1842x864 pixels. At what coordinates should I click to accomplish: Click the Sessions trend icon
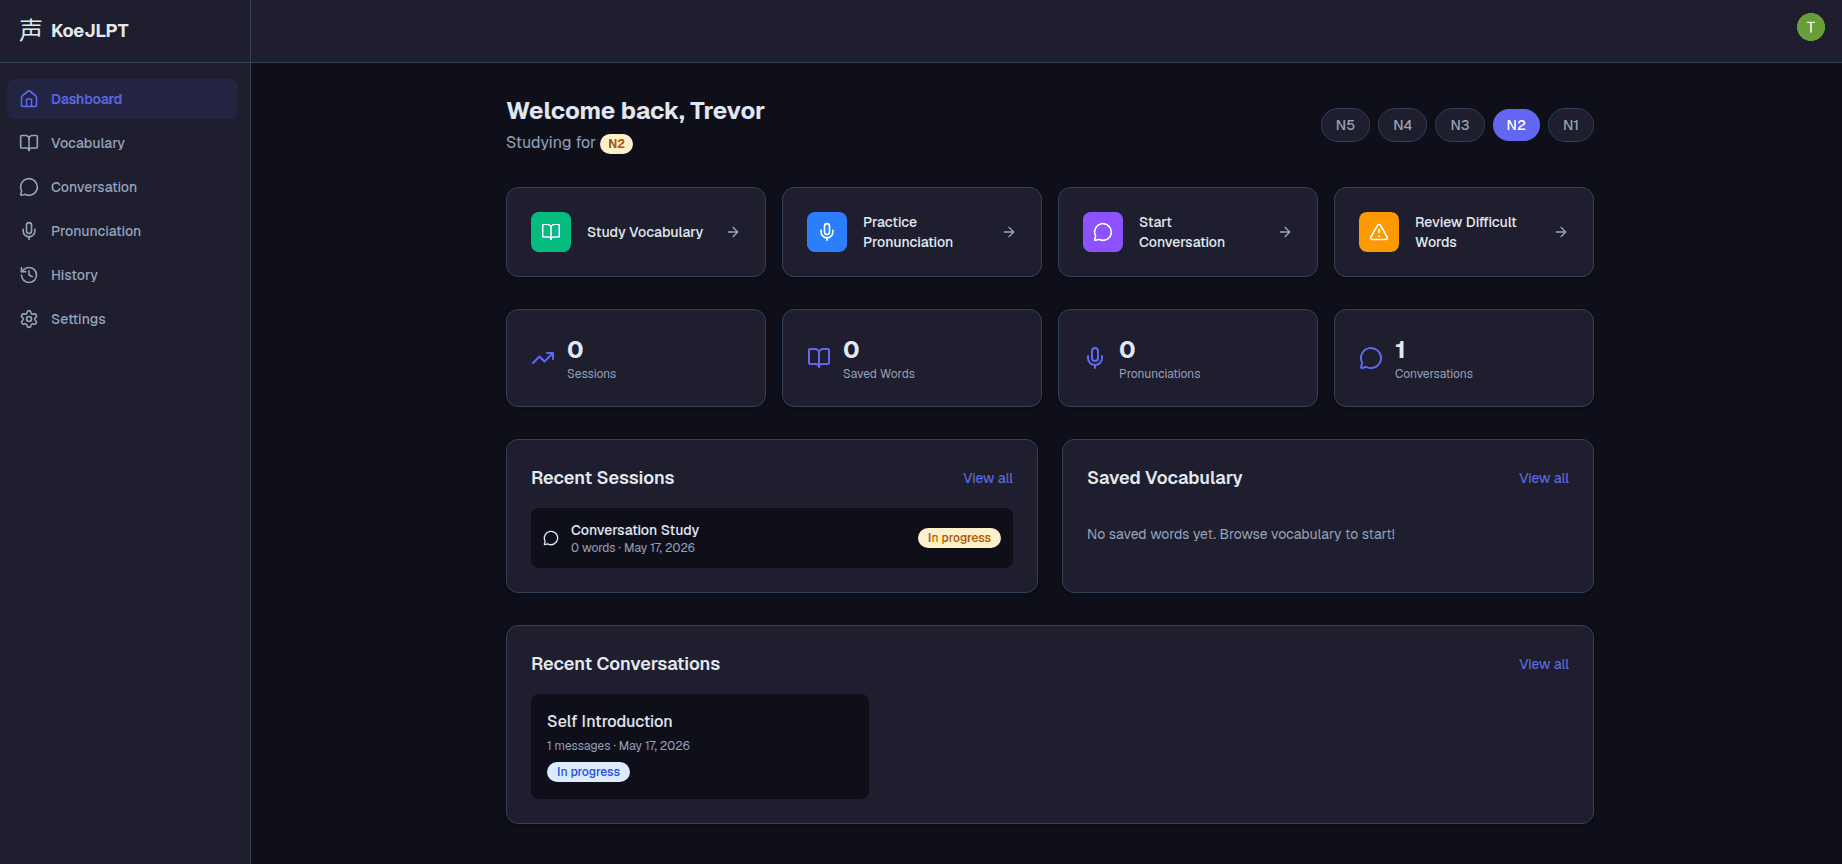[x=543, y=358]
